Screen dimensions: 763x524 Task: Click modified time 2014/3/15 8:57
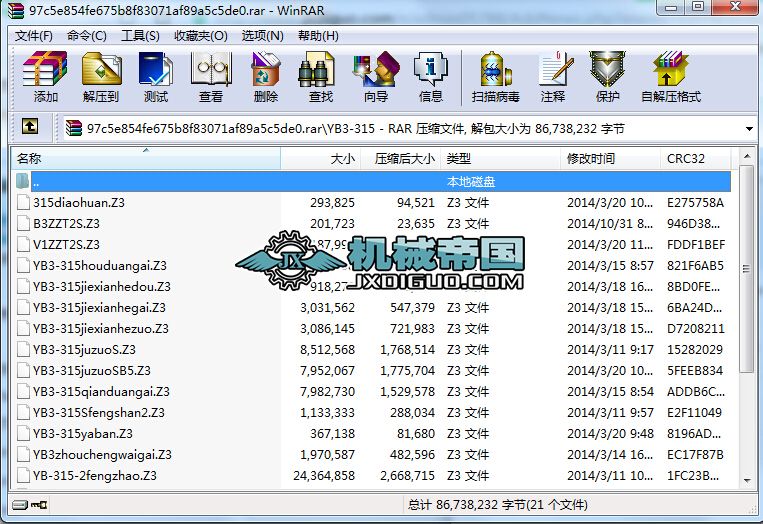coord(610,265)
